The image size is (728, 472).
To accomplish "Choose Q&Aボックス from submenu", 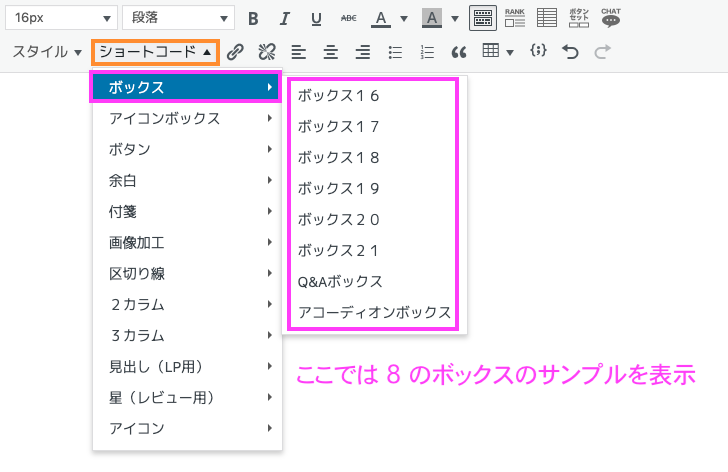I will (374, 282).
